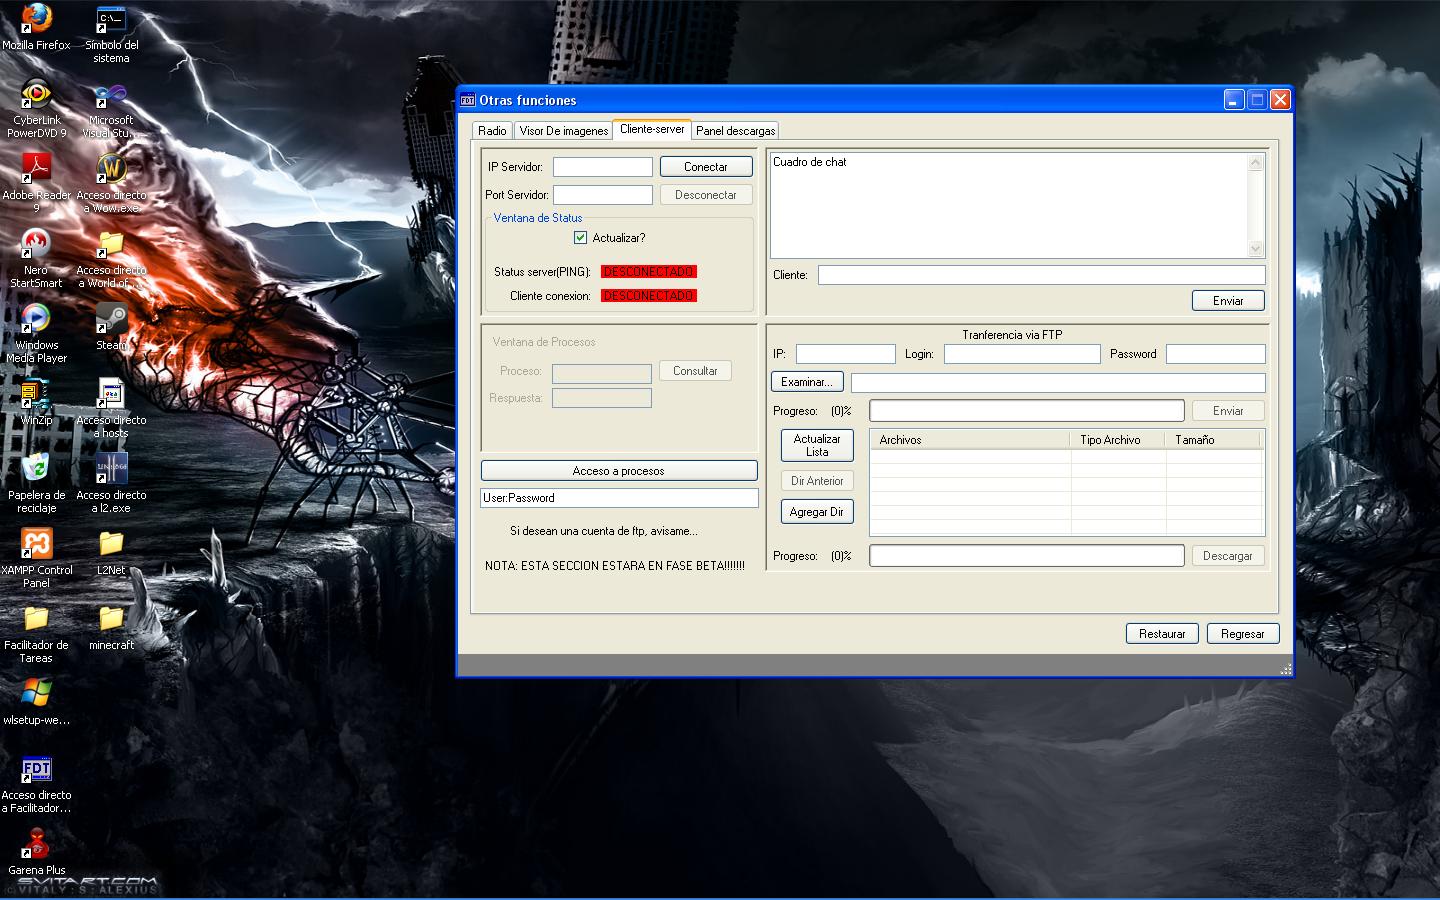
Task: Click the file path field beside Examinar
Action: click(1058, 383)
